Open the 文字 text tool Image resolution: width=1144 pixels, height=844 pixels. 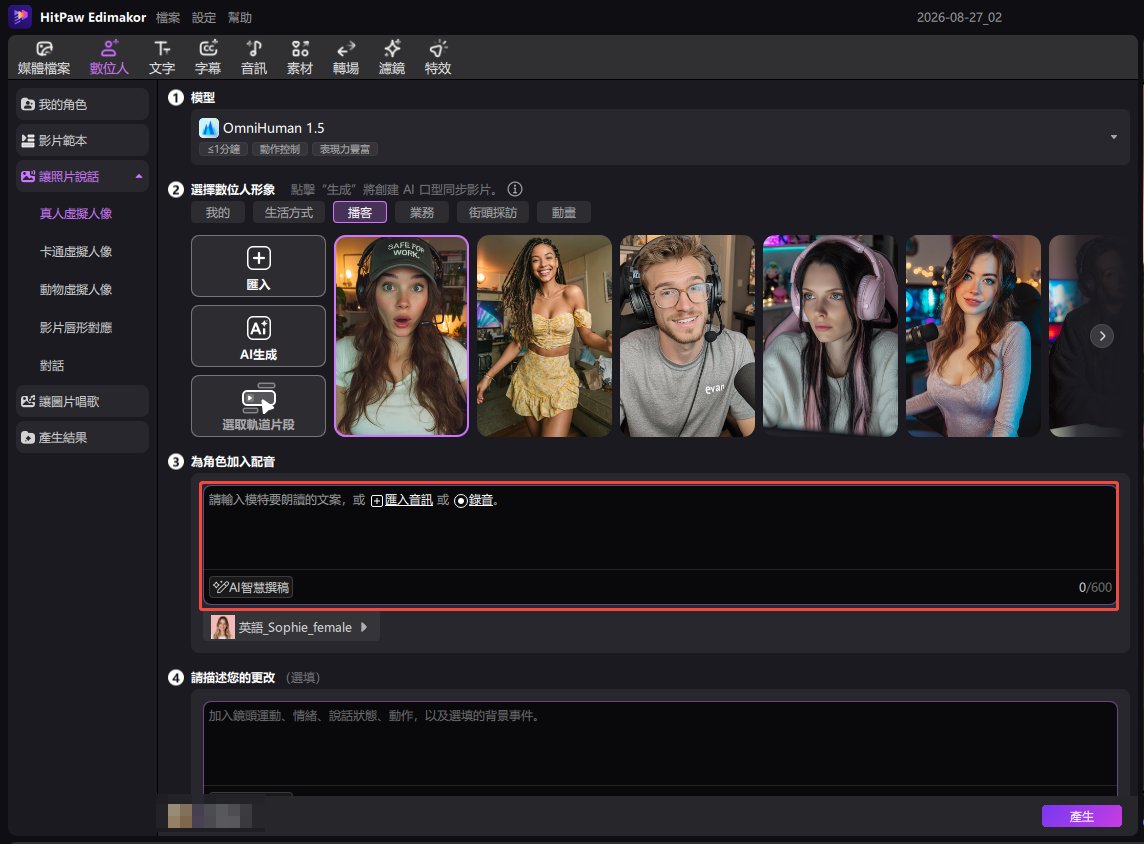[162, 58]
